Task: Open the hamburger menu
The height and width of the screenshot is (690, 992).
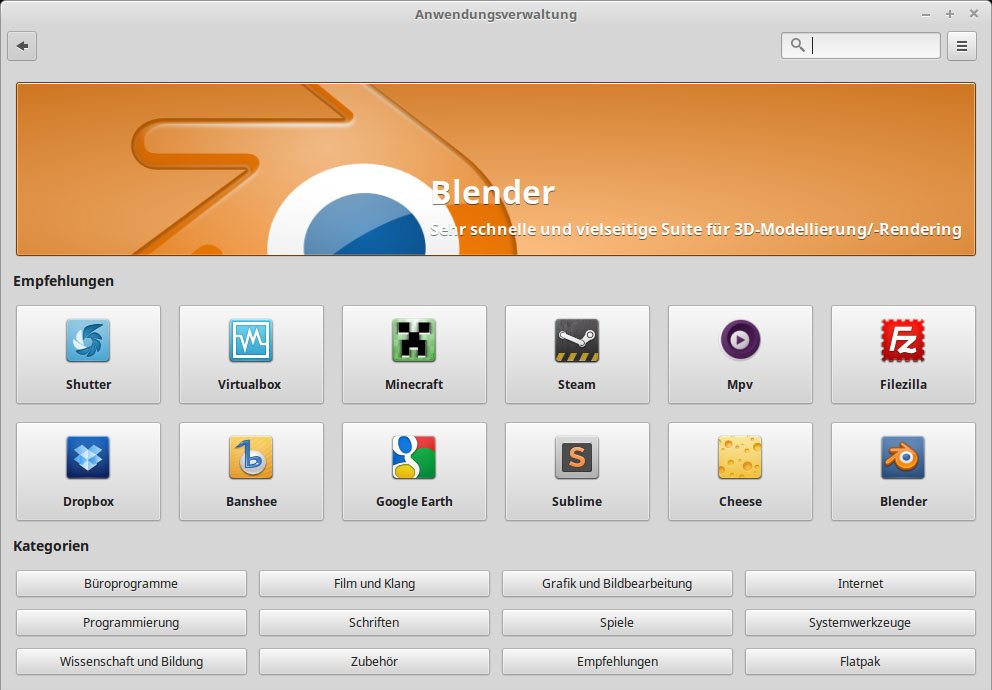Action: (x=961, y=45)
